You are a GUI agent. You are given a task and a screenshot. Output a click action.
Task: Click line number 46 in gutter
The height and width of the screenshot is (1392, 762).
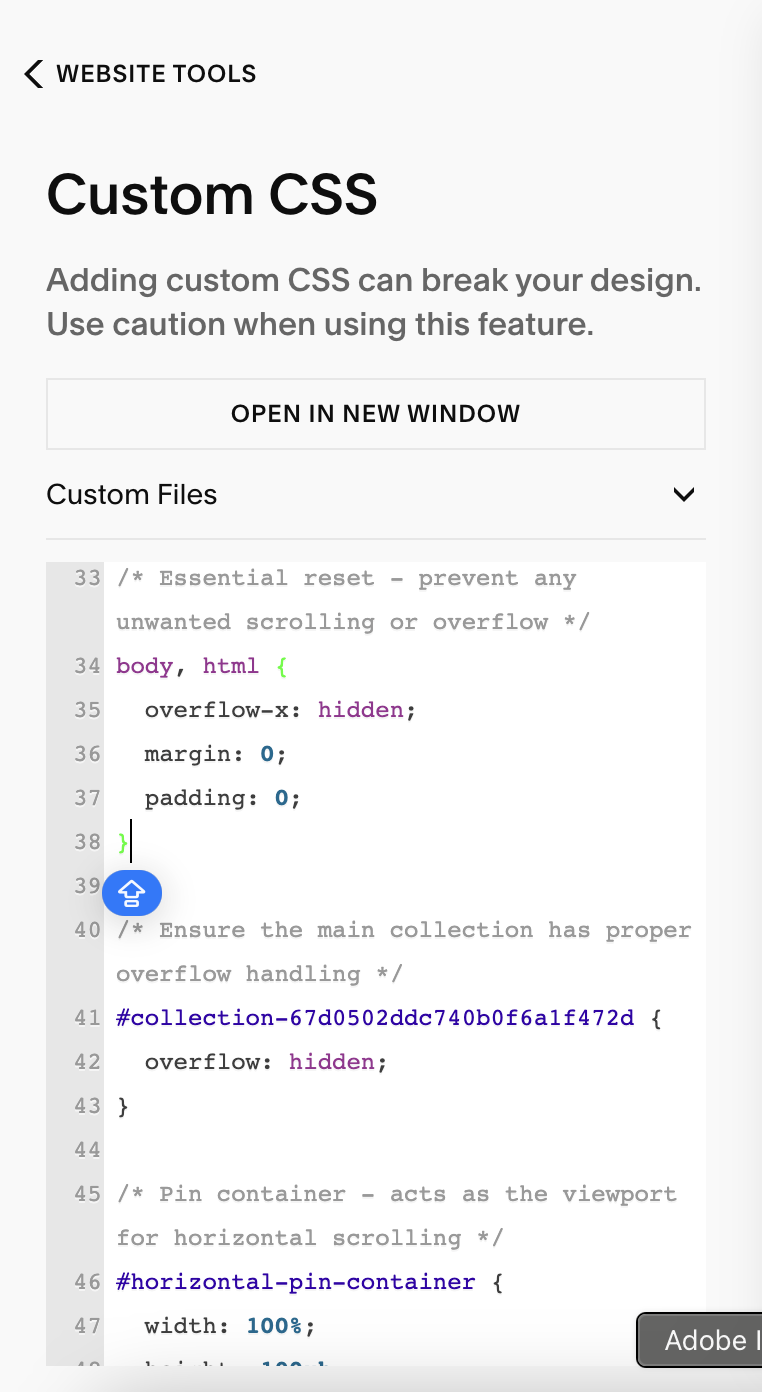pyautogui.click(x=87, y=1282)
